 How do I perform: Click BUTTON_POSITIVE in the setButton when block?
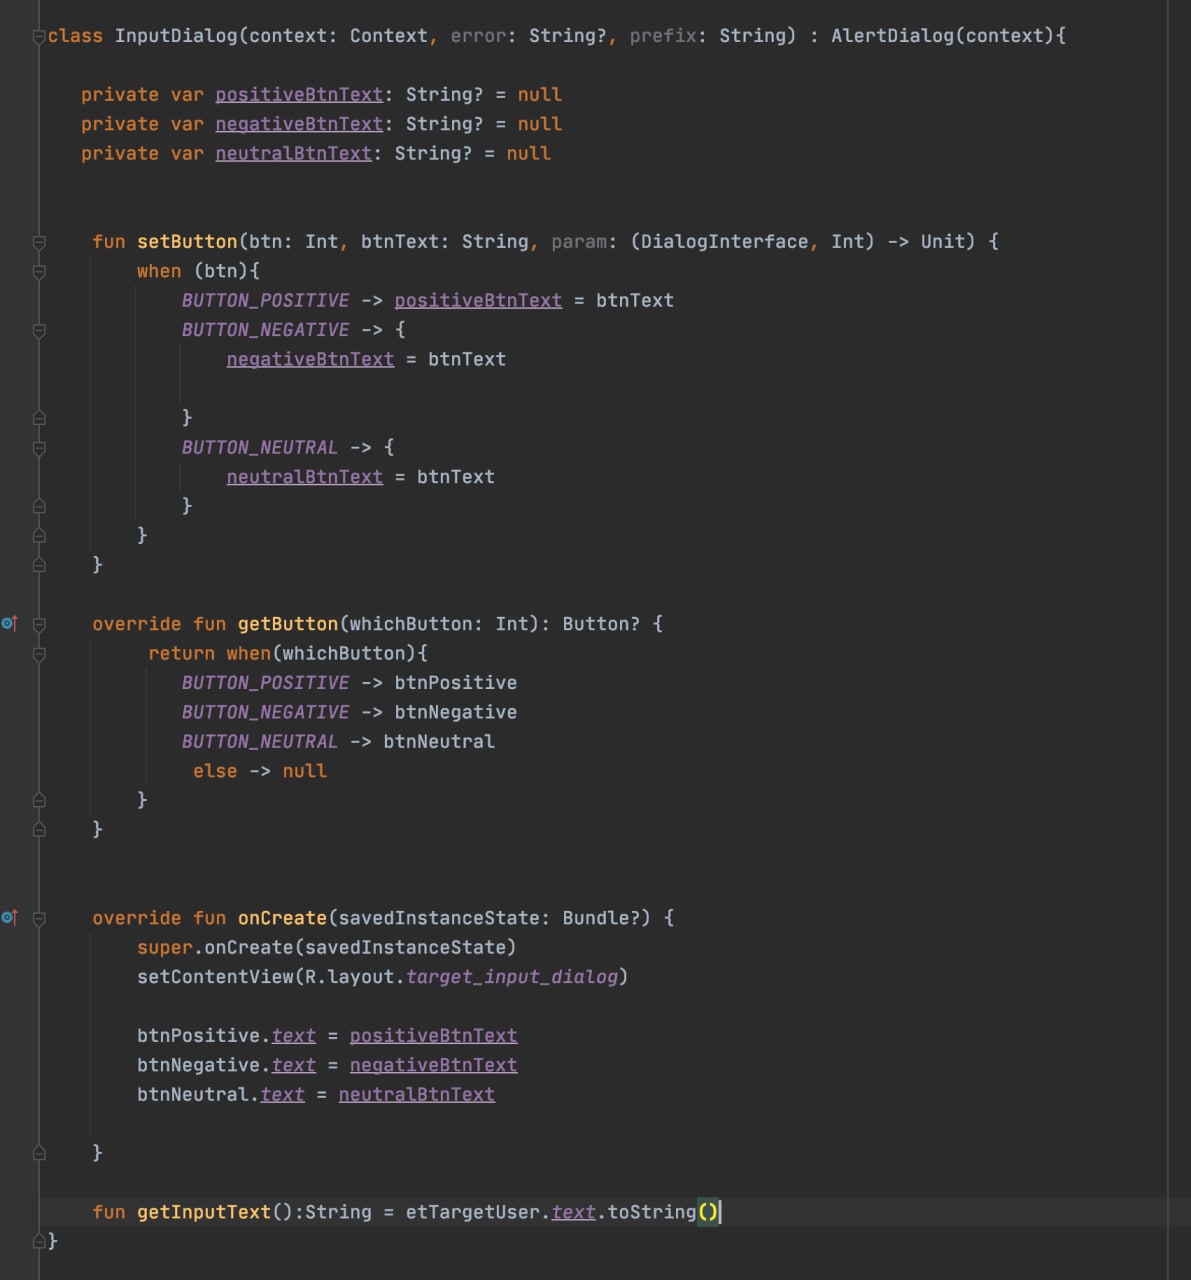(265, 300)
